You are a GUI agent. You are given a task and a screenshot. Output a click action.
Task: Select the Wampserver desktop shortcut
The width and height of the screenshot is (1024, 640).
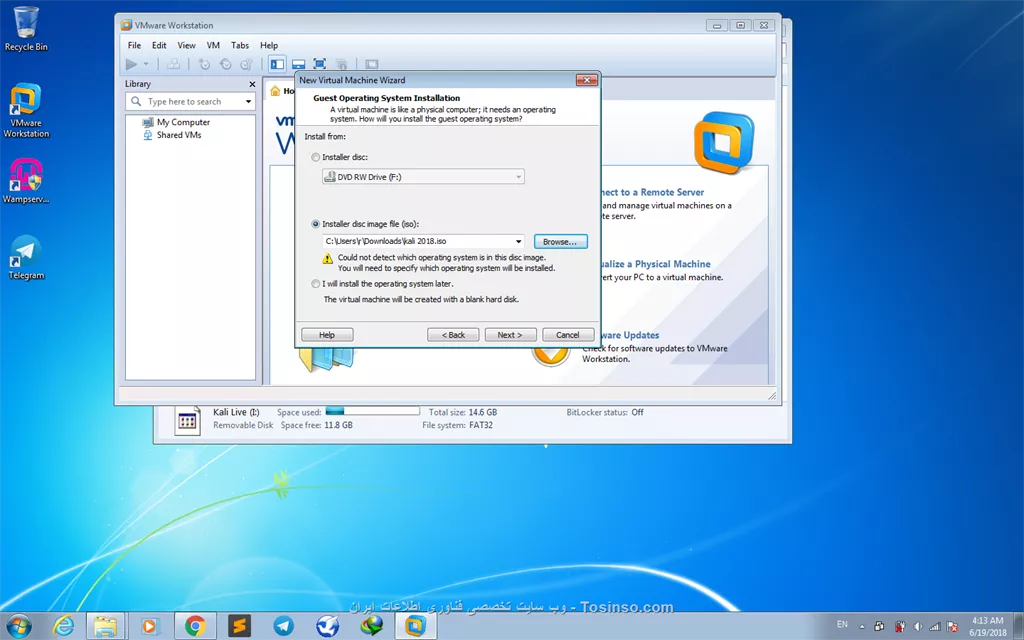point(26,182)
